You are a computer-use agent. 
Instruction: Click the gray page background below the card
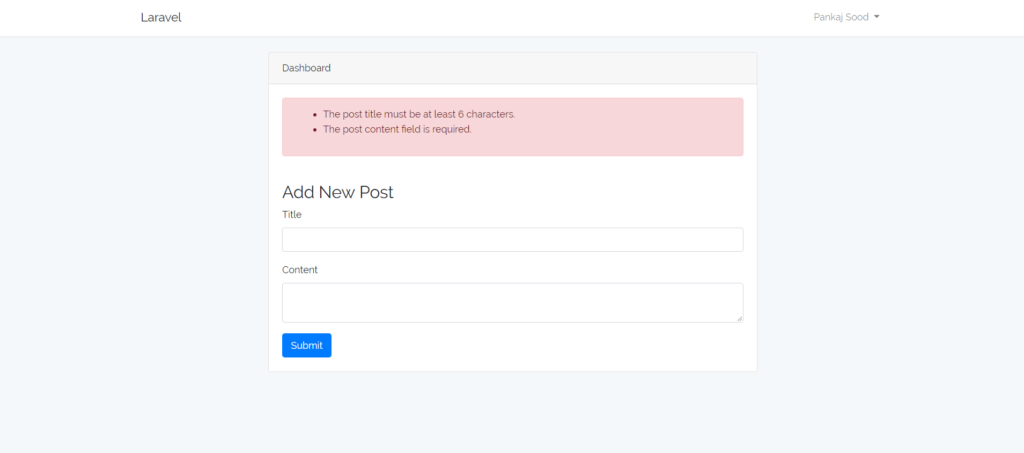[x=513, y=413]
